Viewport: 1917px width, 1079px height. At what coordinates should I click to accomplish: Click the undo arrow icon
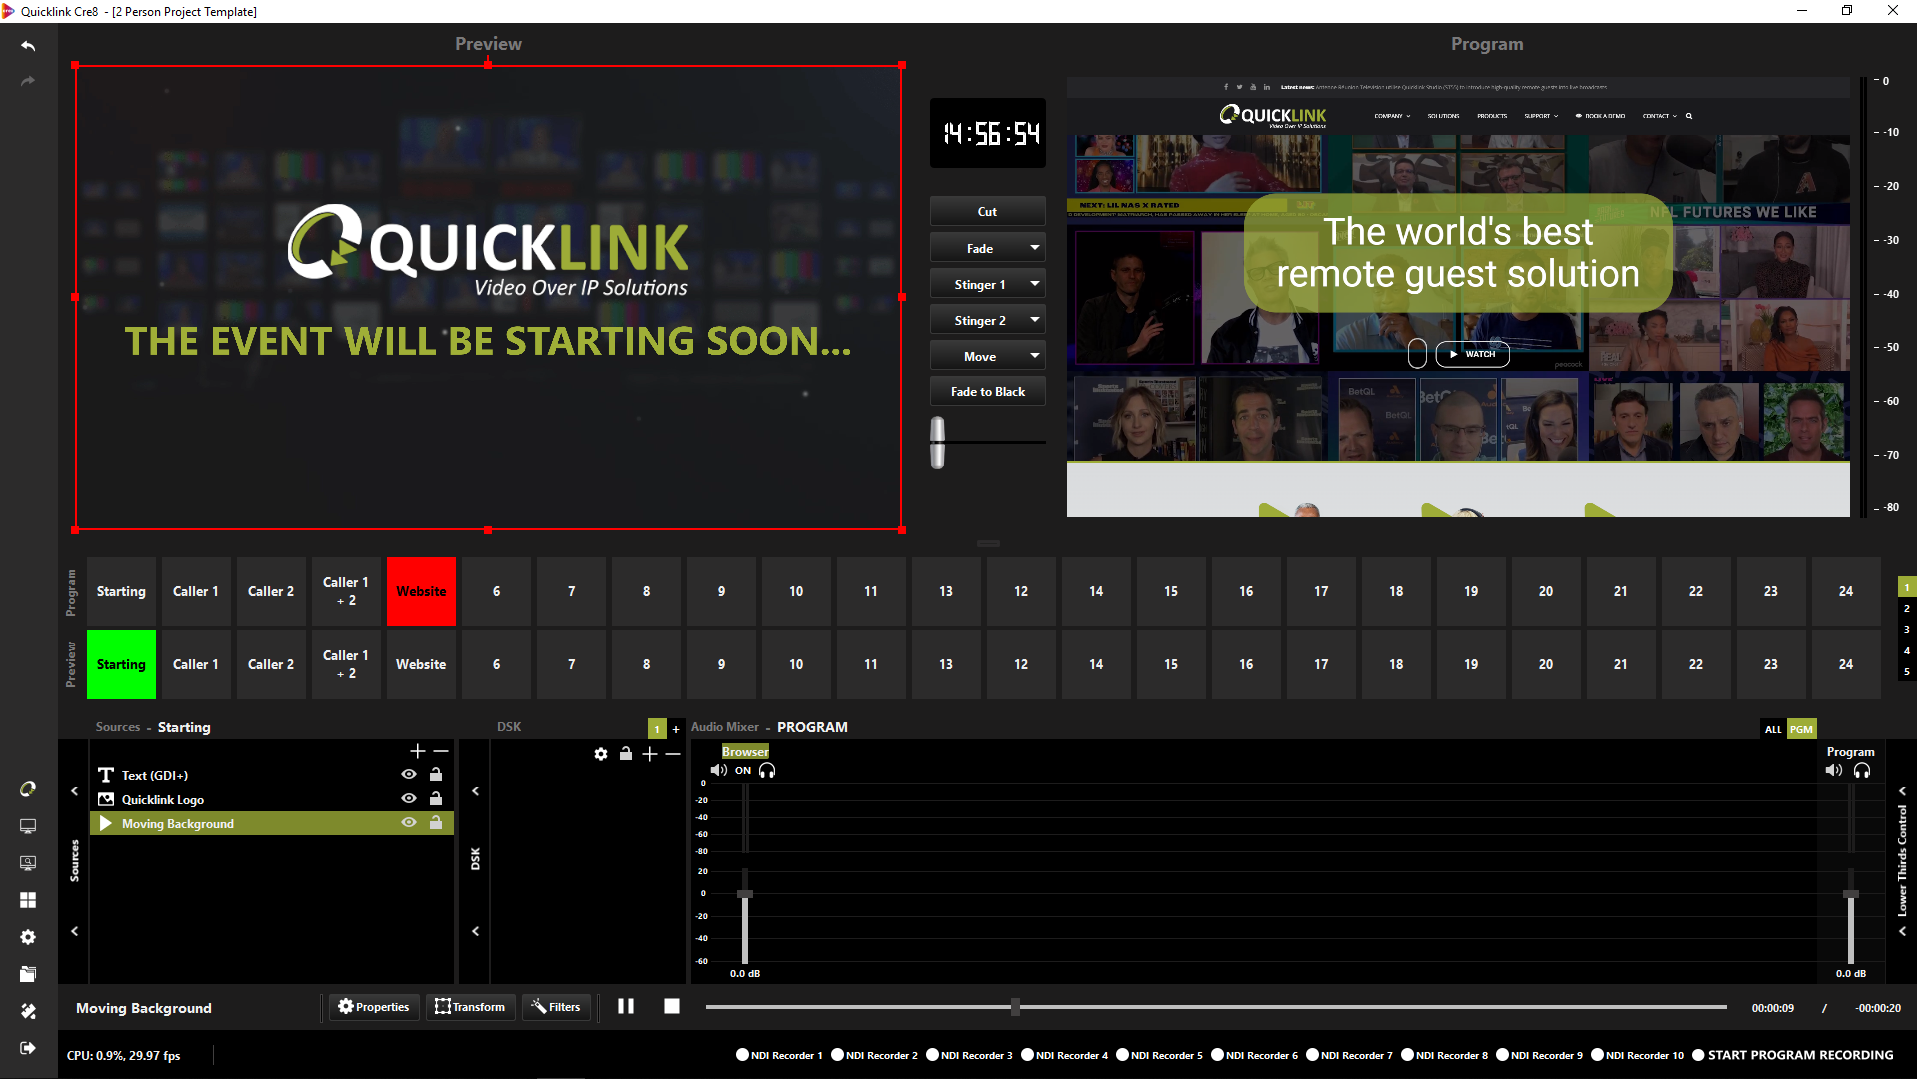28,46
